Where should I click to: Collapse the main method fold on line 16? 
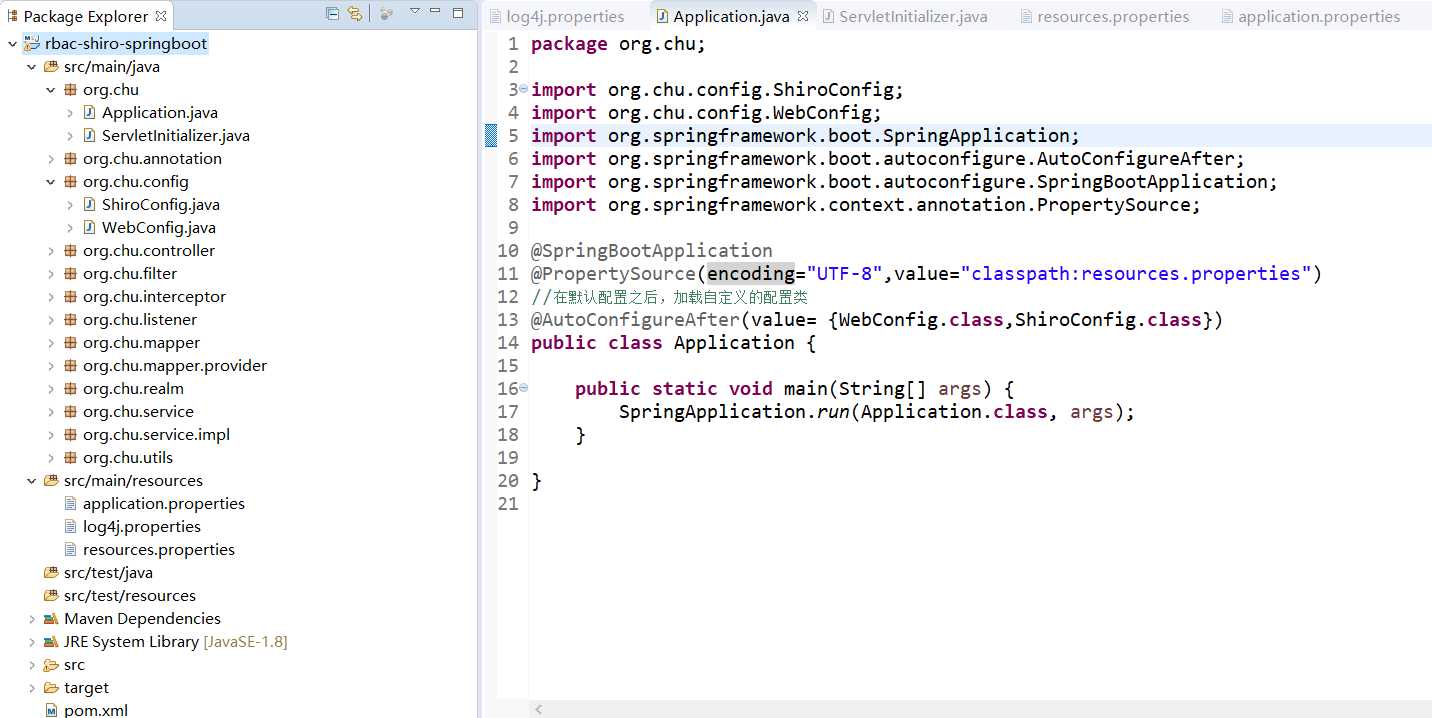click(523, 387)
